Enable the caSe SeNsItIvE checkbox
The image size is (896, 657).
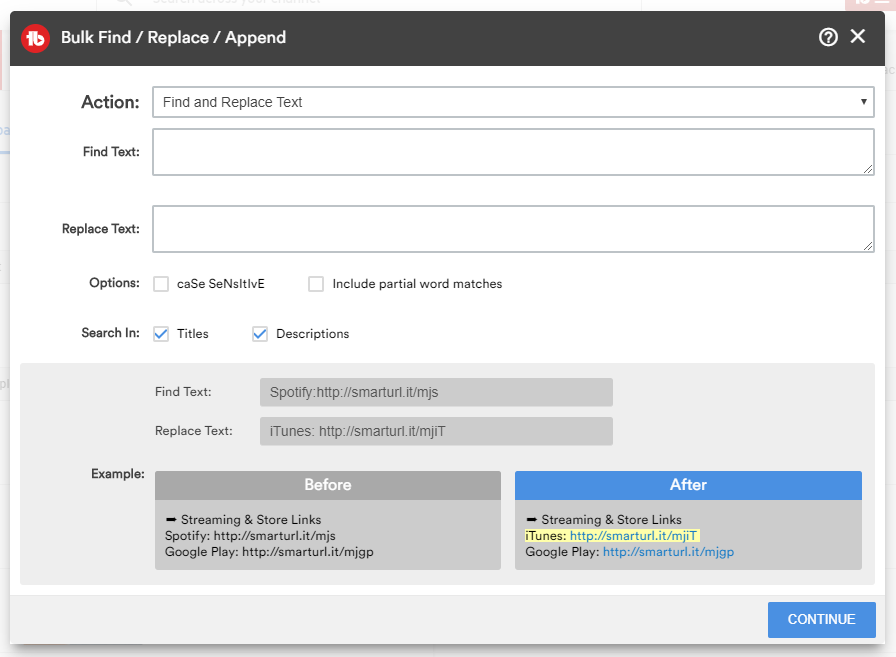[x=161, y=284]
